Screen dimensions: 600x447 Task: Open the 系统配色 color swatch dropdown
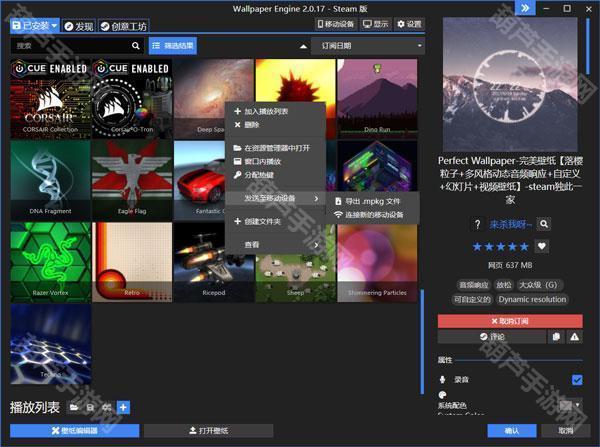pos(570,405)
